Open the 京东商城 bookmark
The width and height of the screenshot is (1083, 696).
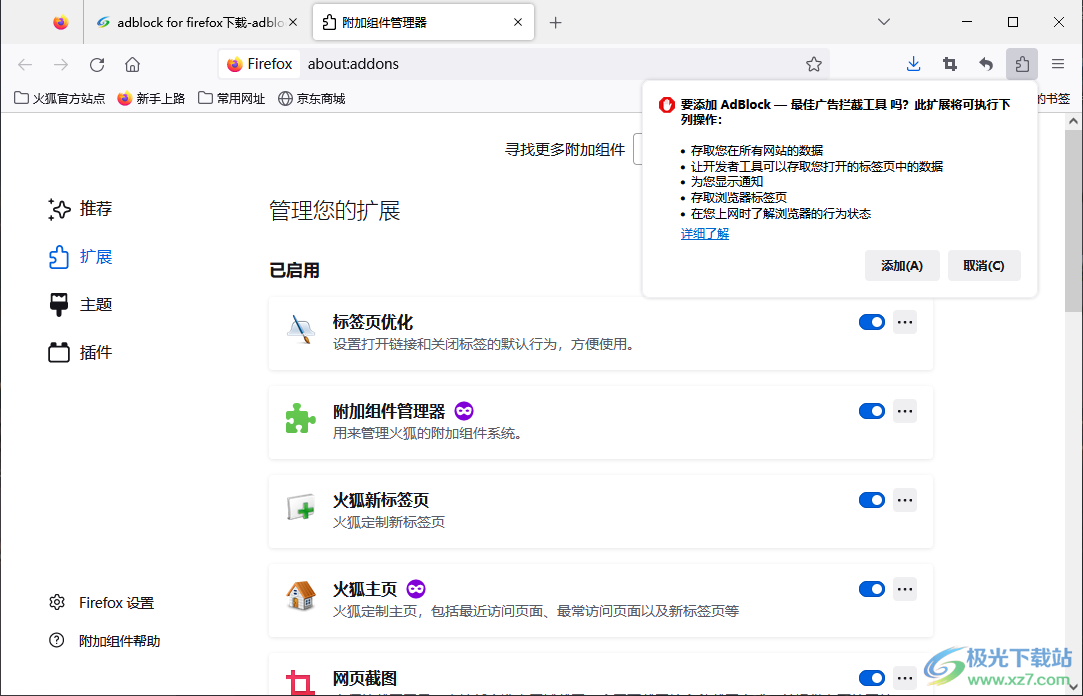tap(312, 99)
